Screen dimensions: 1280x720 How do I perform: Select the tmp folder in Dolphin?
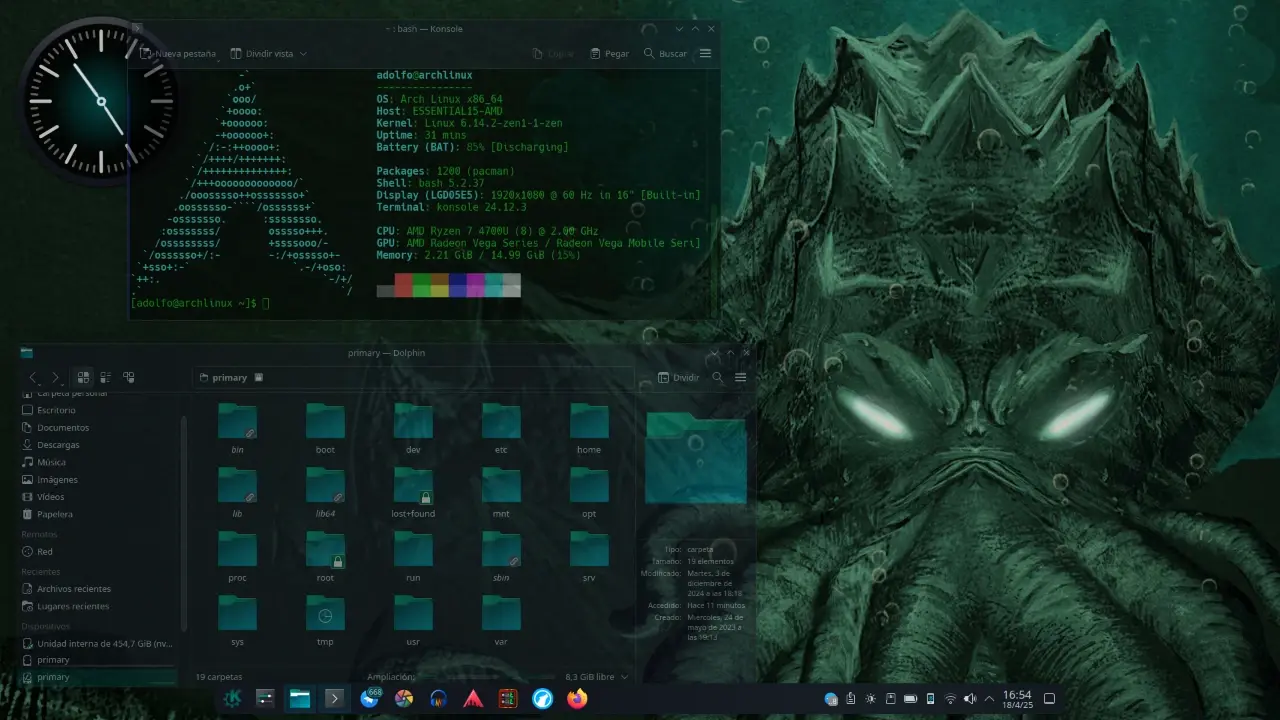point(325,621)
